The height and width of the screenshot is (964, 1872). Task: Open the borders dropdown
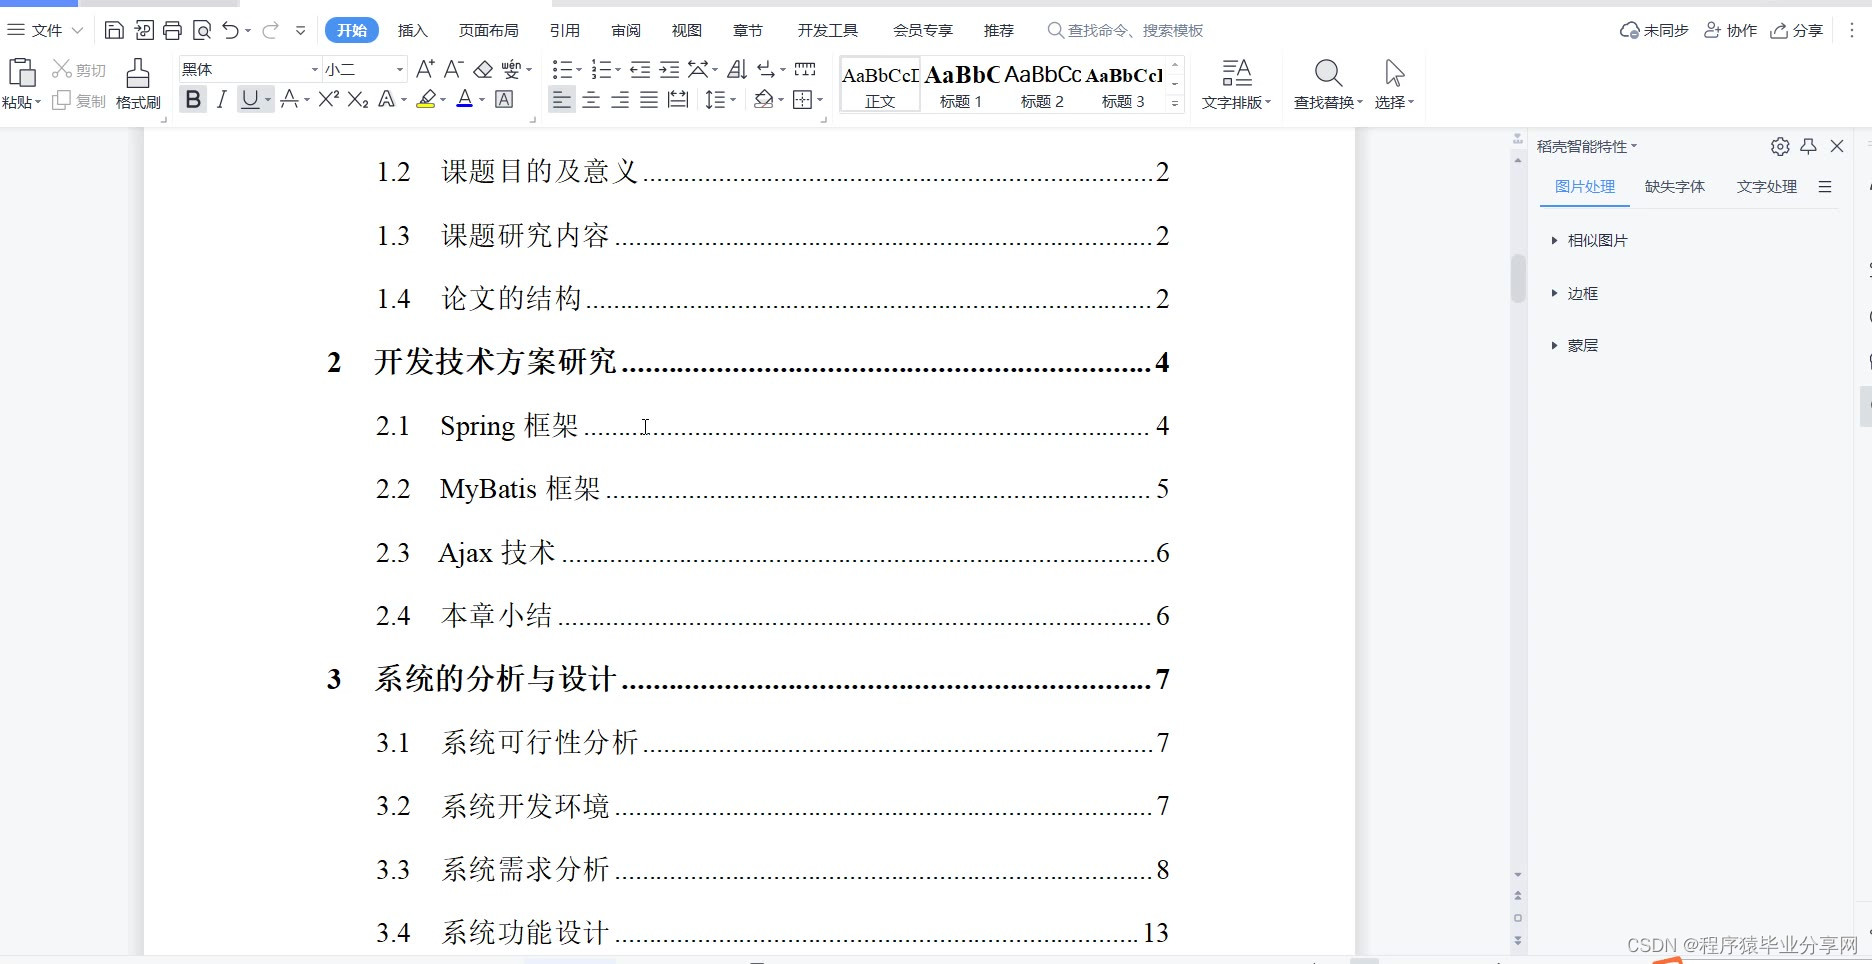(820, 99)
